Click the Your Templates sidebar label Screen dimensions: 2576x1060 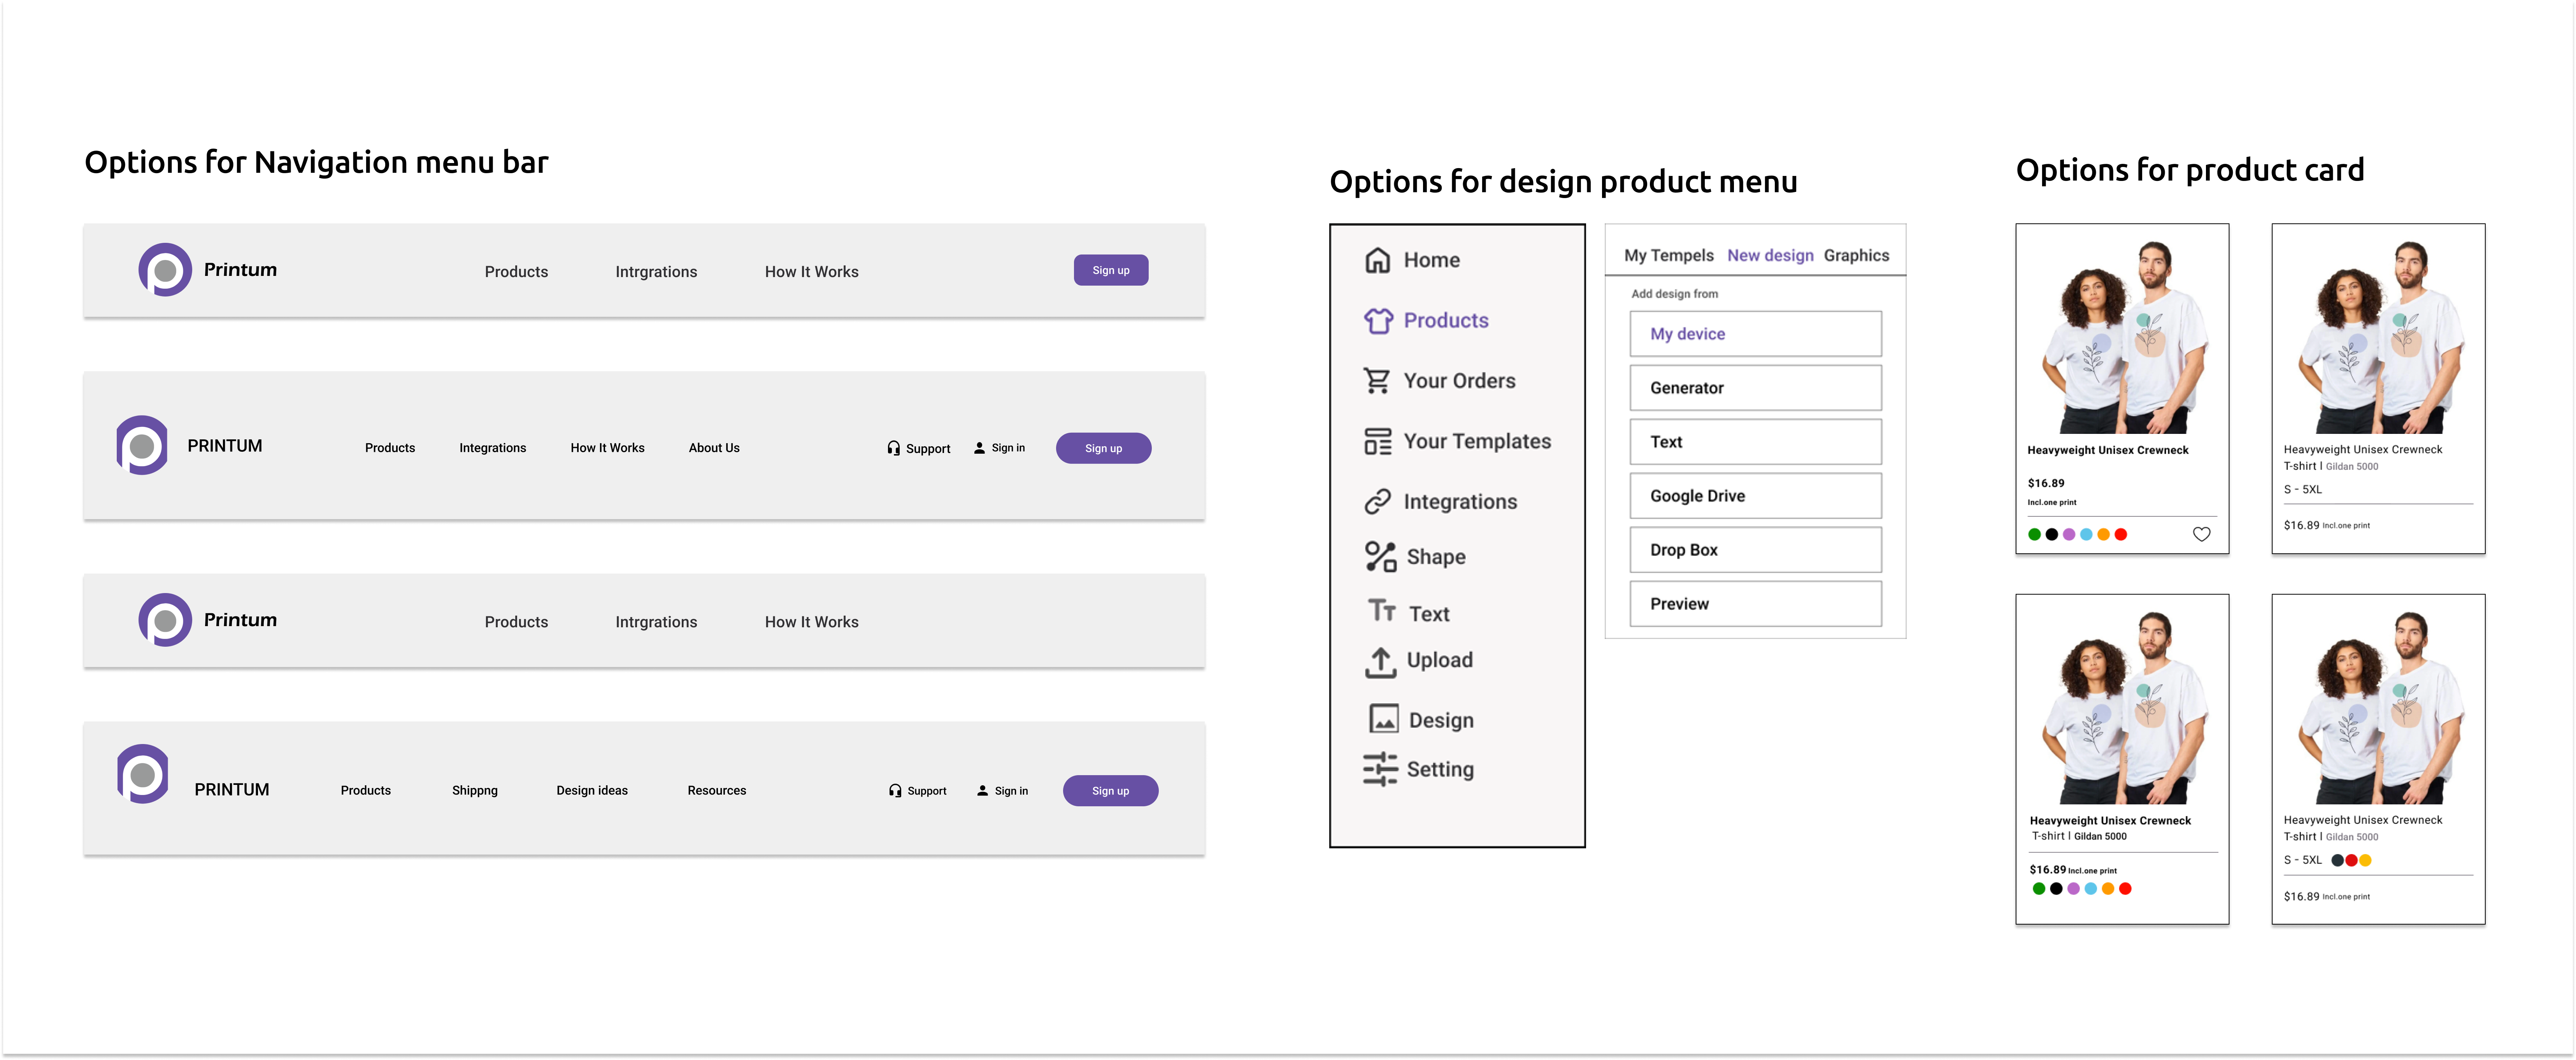[x=1477, y=442]
